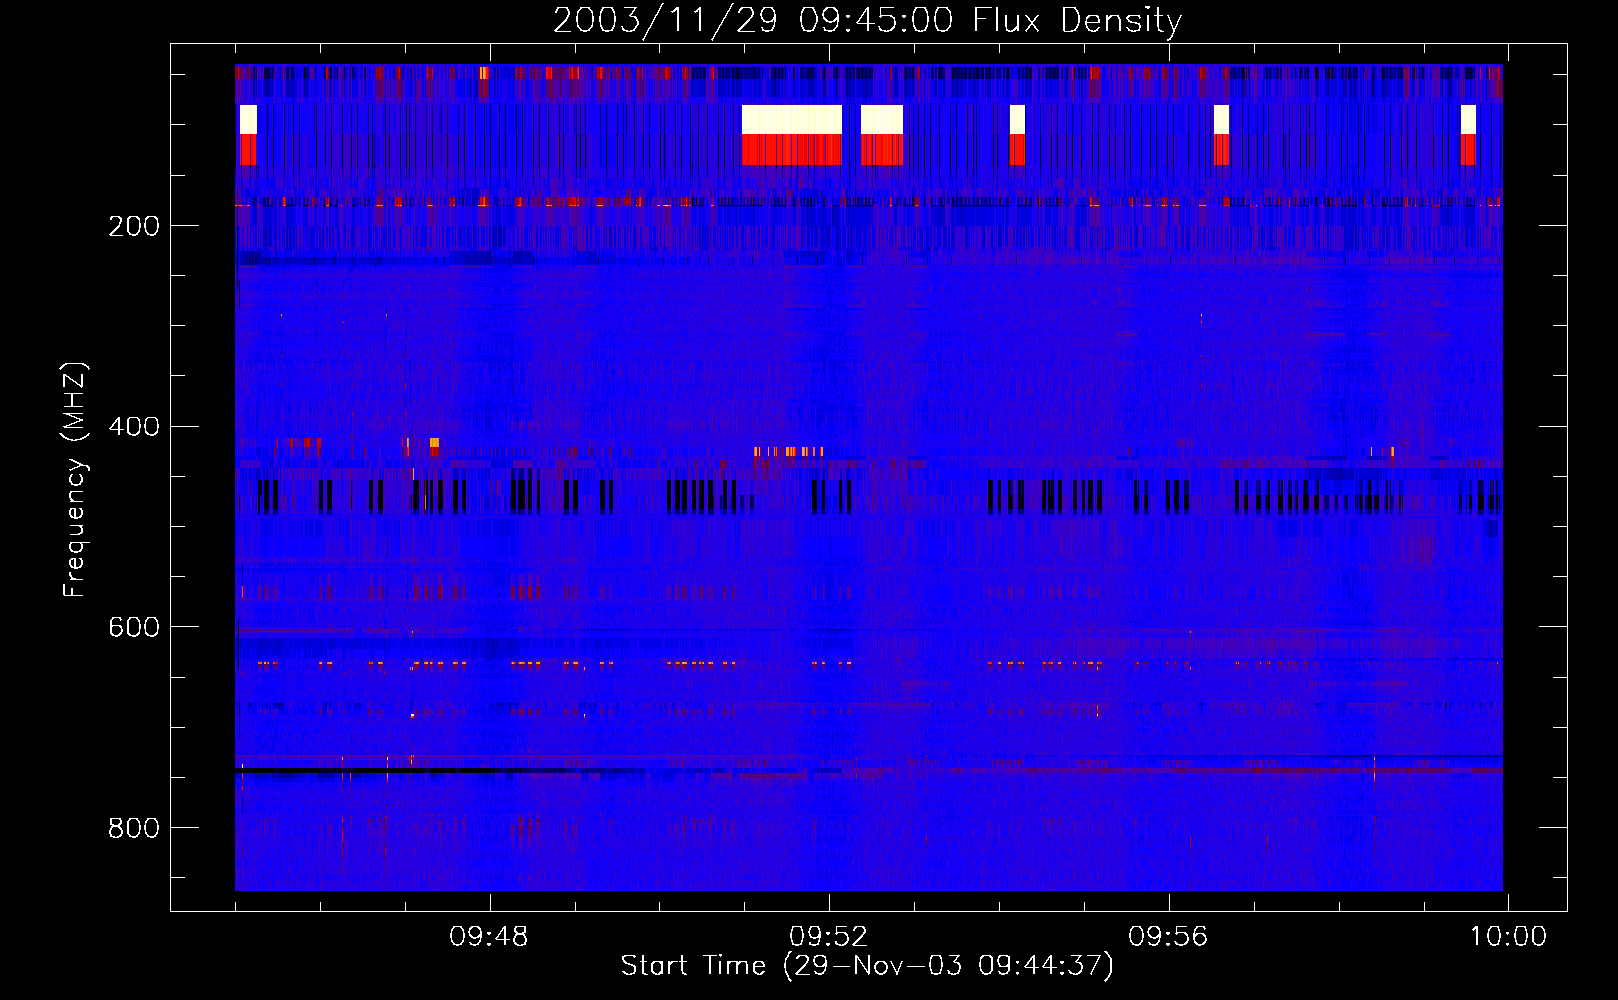Image resolution: width=1618 pixels, height=1000 pixels.
Task: Click the 10:00 time tick label
Action: coord(1507,937)
